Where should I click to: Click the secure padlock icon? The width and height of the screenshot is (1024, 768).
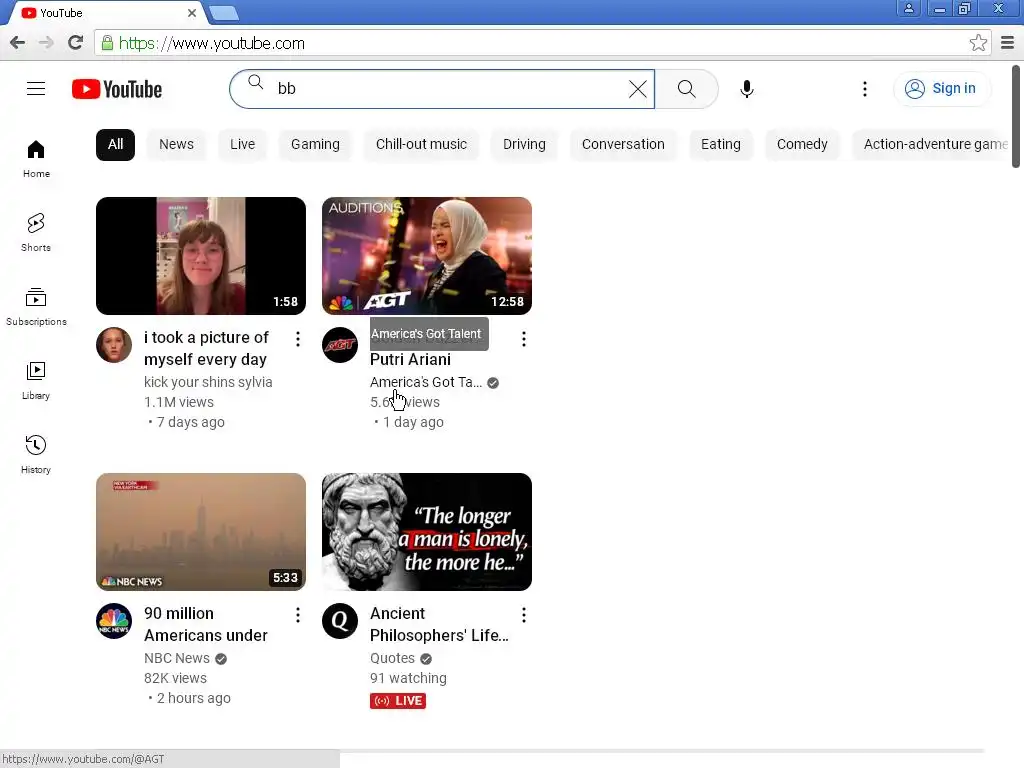coord(107,43)
